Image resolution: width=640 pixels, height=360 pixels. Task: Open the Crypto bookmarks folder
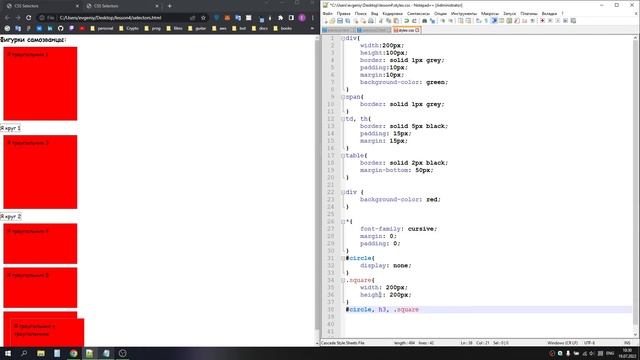[129, 29]
